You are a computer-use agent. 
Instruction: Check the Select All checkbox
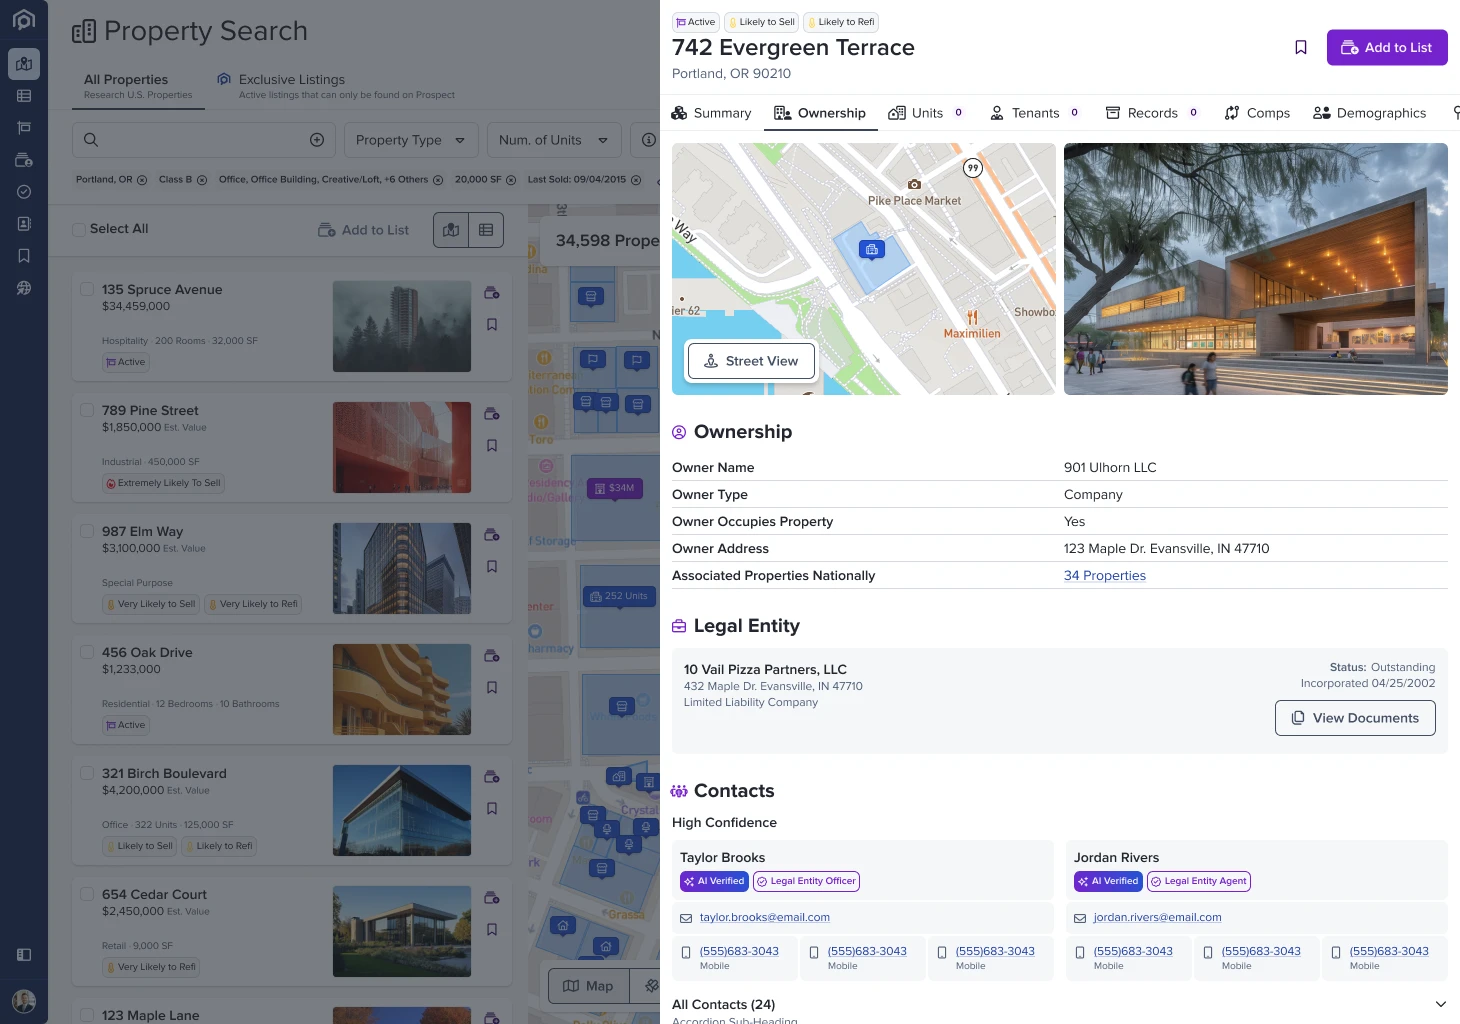point(79,229)
